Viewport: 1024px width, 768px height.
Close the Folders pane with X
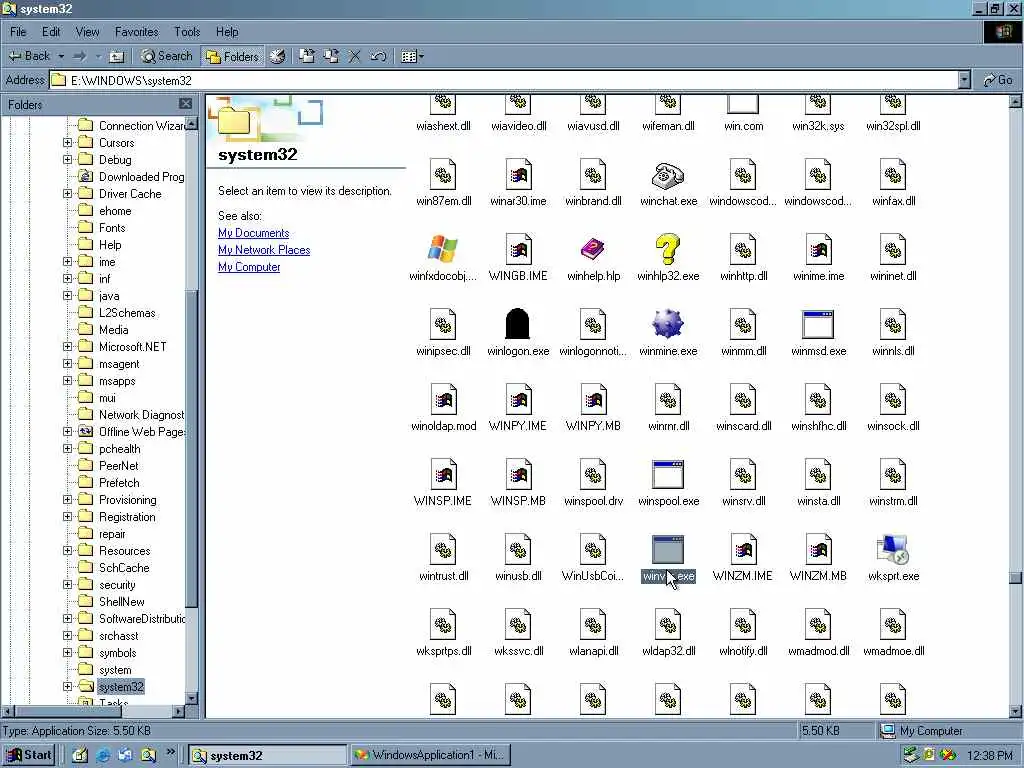(x=185, y=104)
